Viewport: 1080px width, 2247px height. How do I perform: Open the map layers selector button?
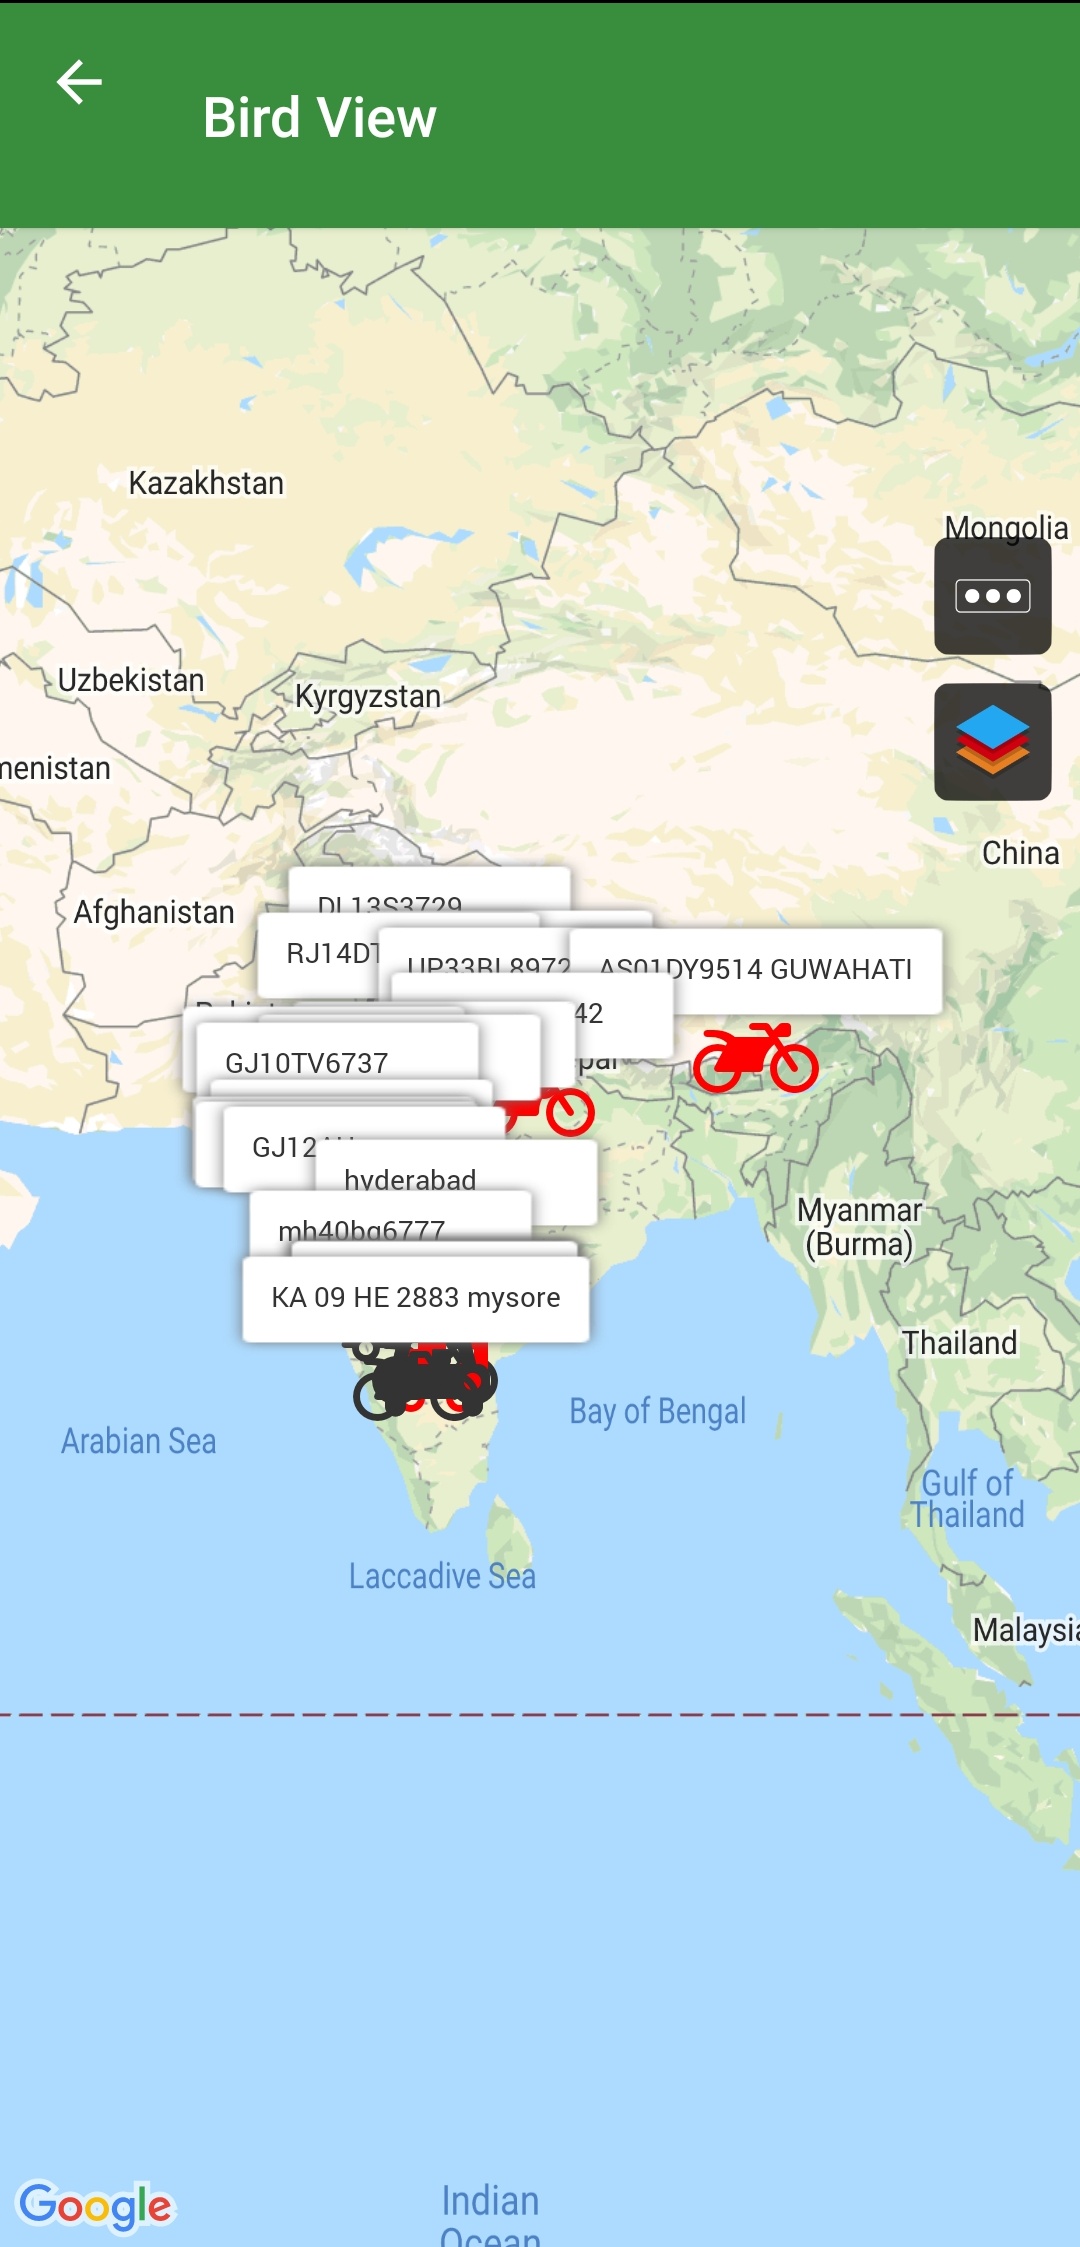coord(992,742)
